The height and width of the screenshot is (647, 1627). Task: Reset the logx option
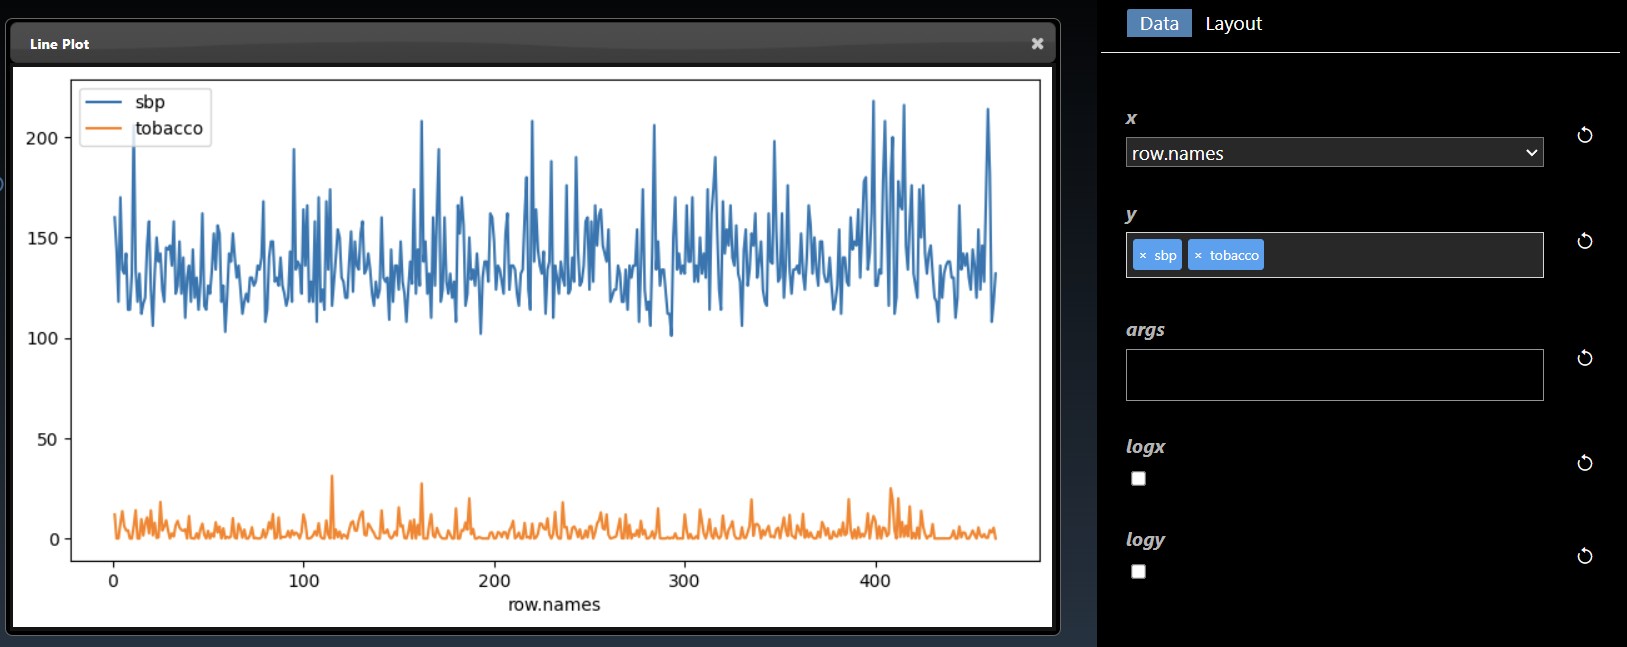point(1584,463)
